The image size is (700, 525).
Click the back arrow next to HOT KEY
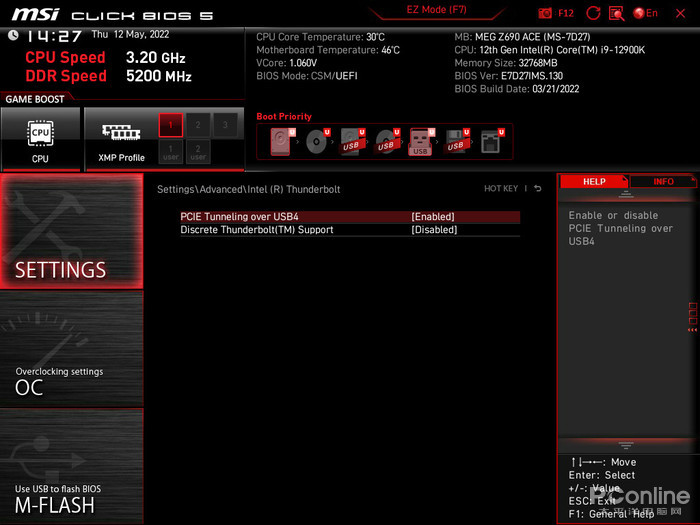pos(538,189)
